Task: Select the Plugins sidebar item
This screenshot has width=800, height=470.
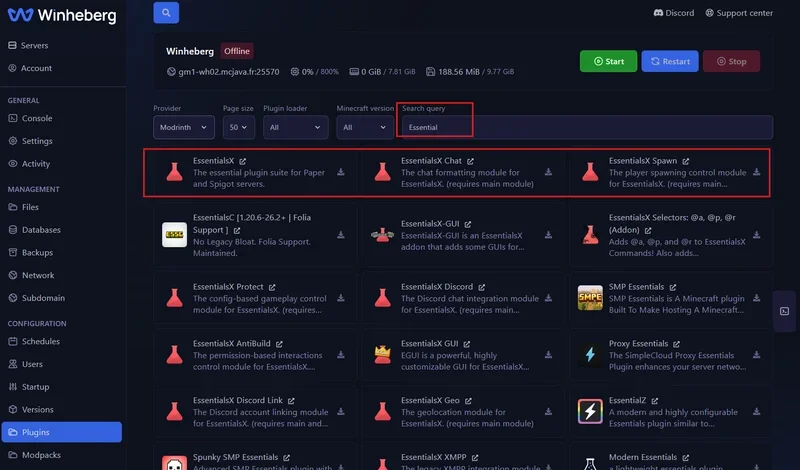Action: (x=61, y=432)
